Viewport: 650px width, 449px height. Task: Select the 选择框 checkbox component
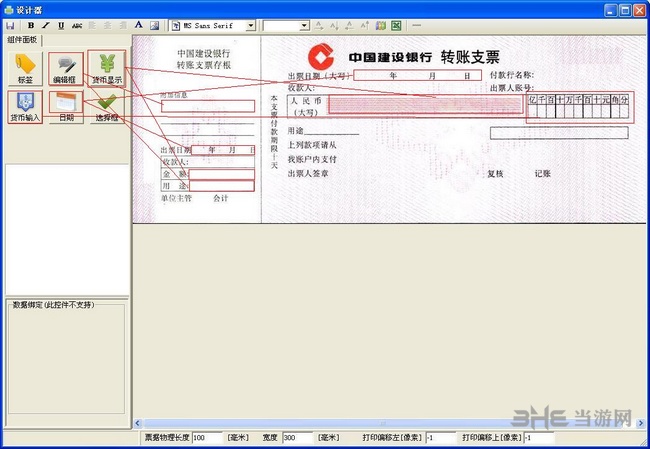click(107, 107)
